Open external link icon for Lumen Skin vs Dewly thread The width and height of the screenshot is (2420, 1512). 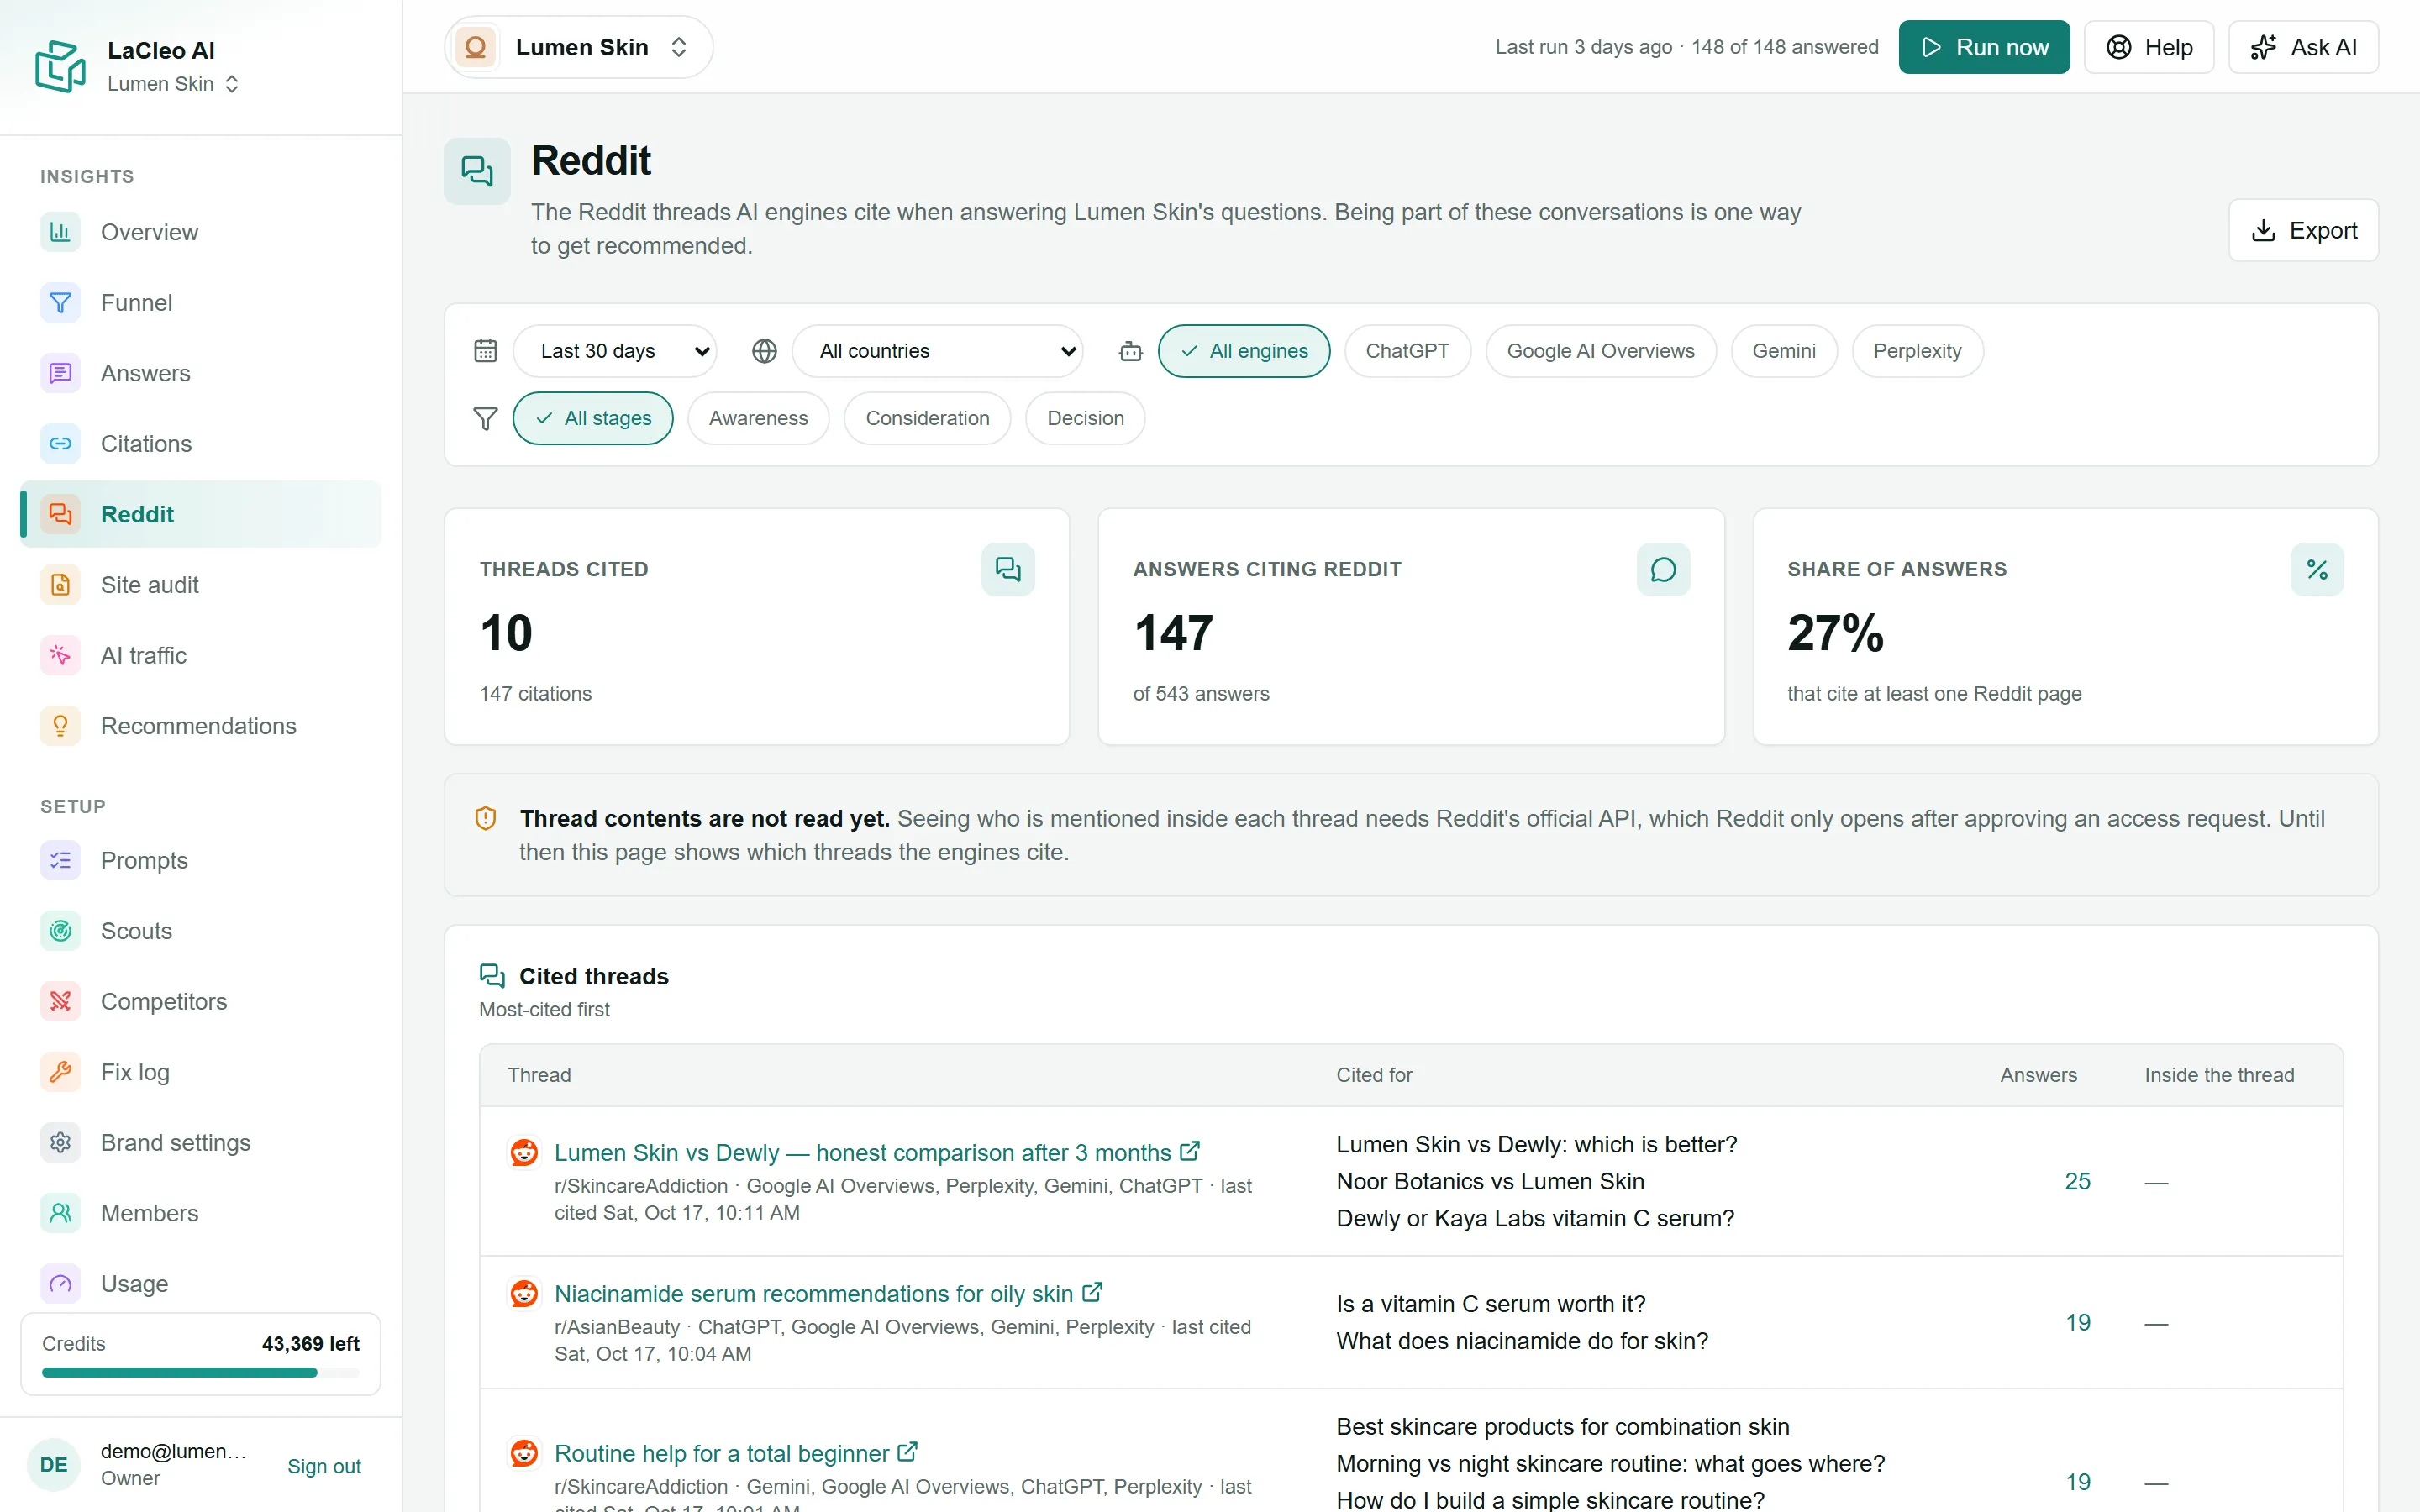coord(1190,1151)
